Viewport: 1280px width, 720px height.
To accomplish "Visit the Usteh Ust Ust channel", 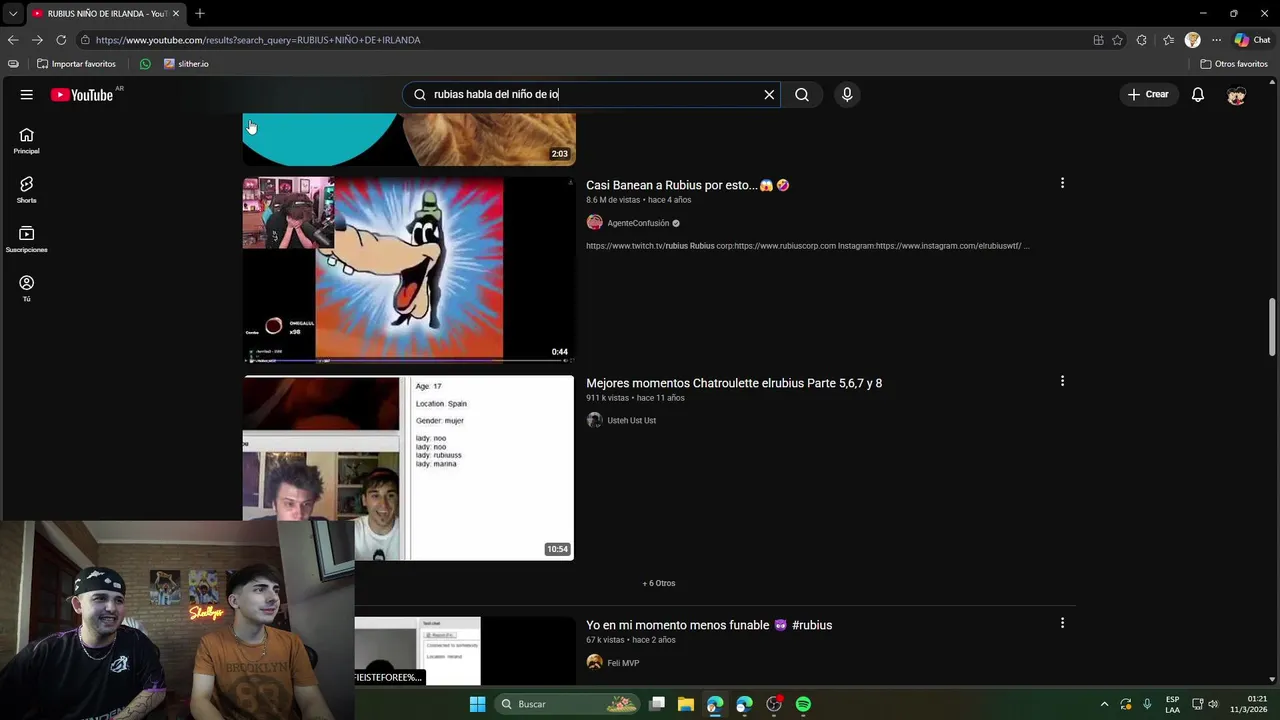I will 631,421.
